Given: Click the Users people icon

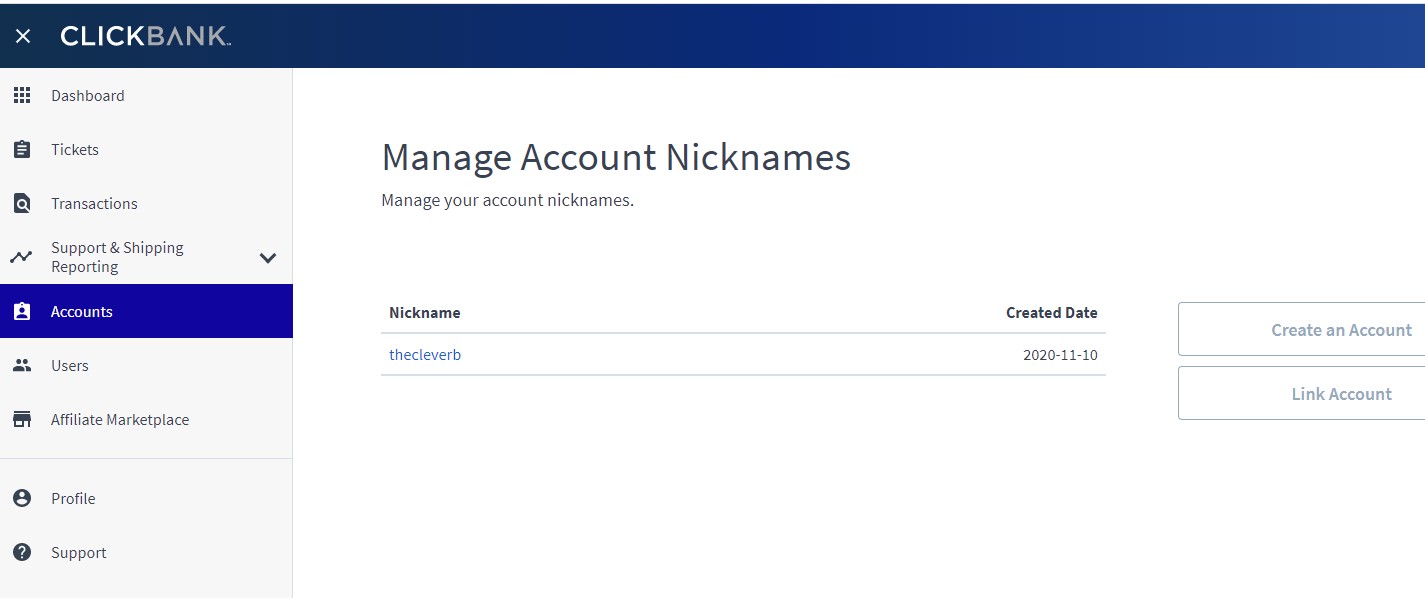Looking at the screenshot, I should 22,365.
